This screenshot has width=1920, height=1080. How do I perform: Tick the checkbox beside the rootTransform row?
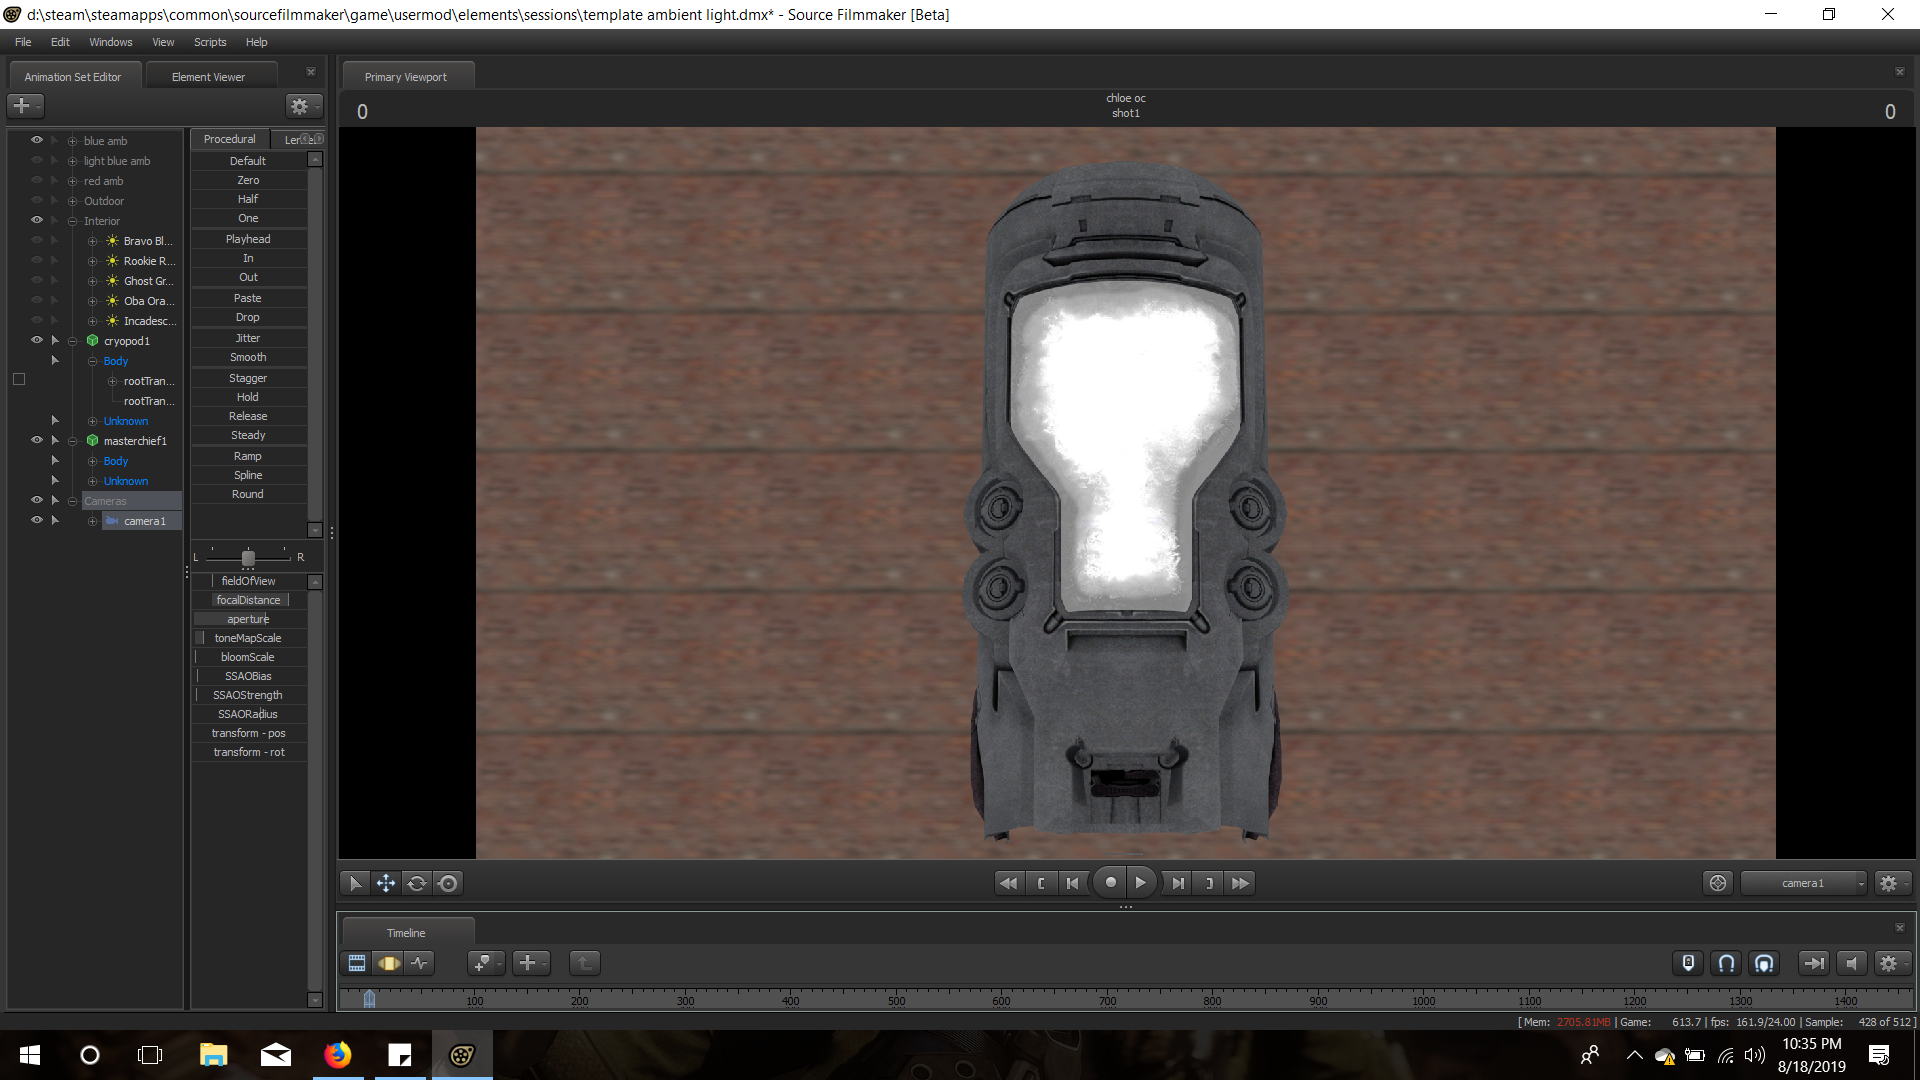(19, 379)
